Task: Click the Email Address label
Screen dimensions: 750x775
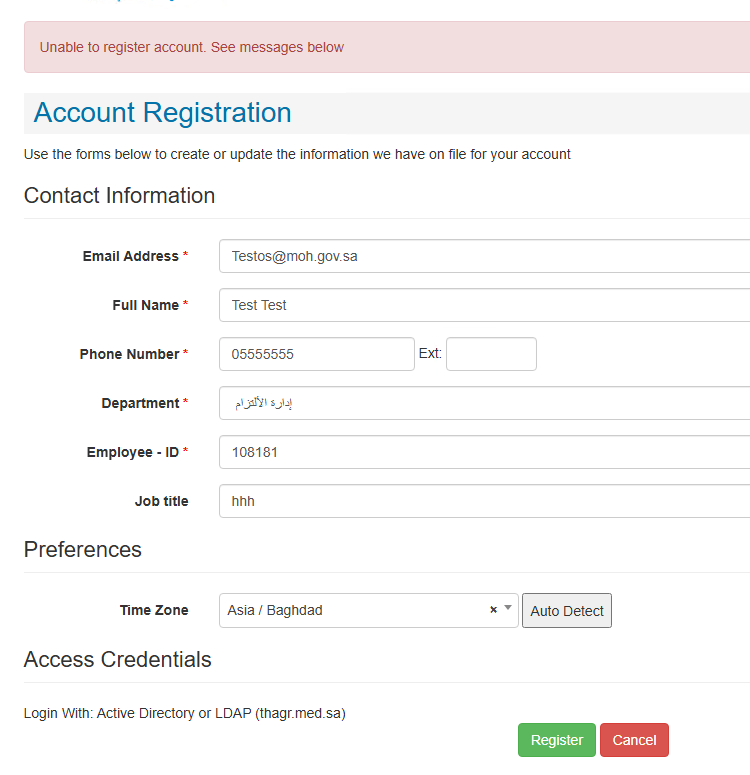Action: [x=131, y=256]
